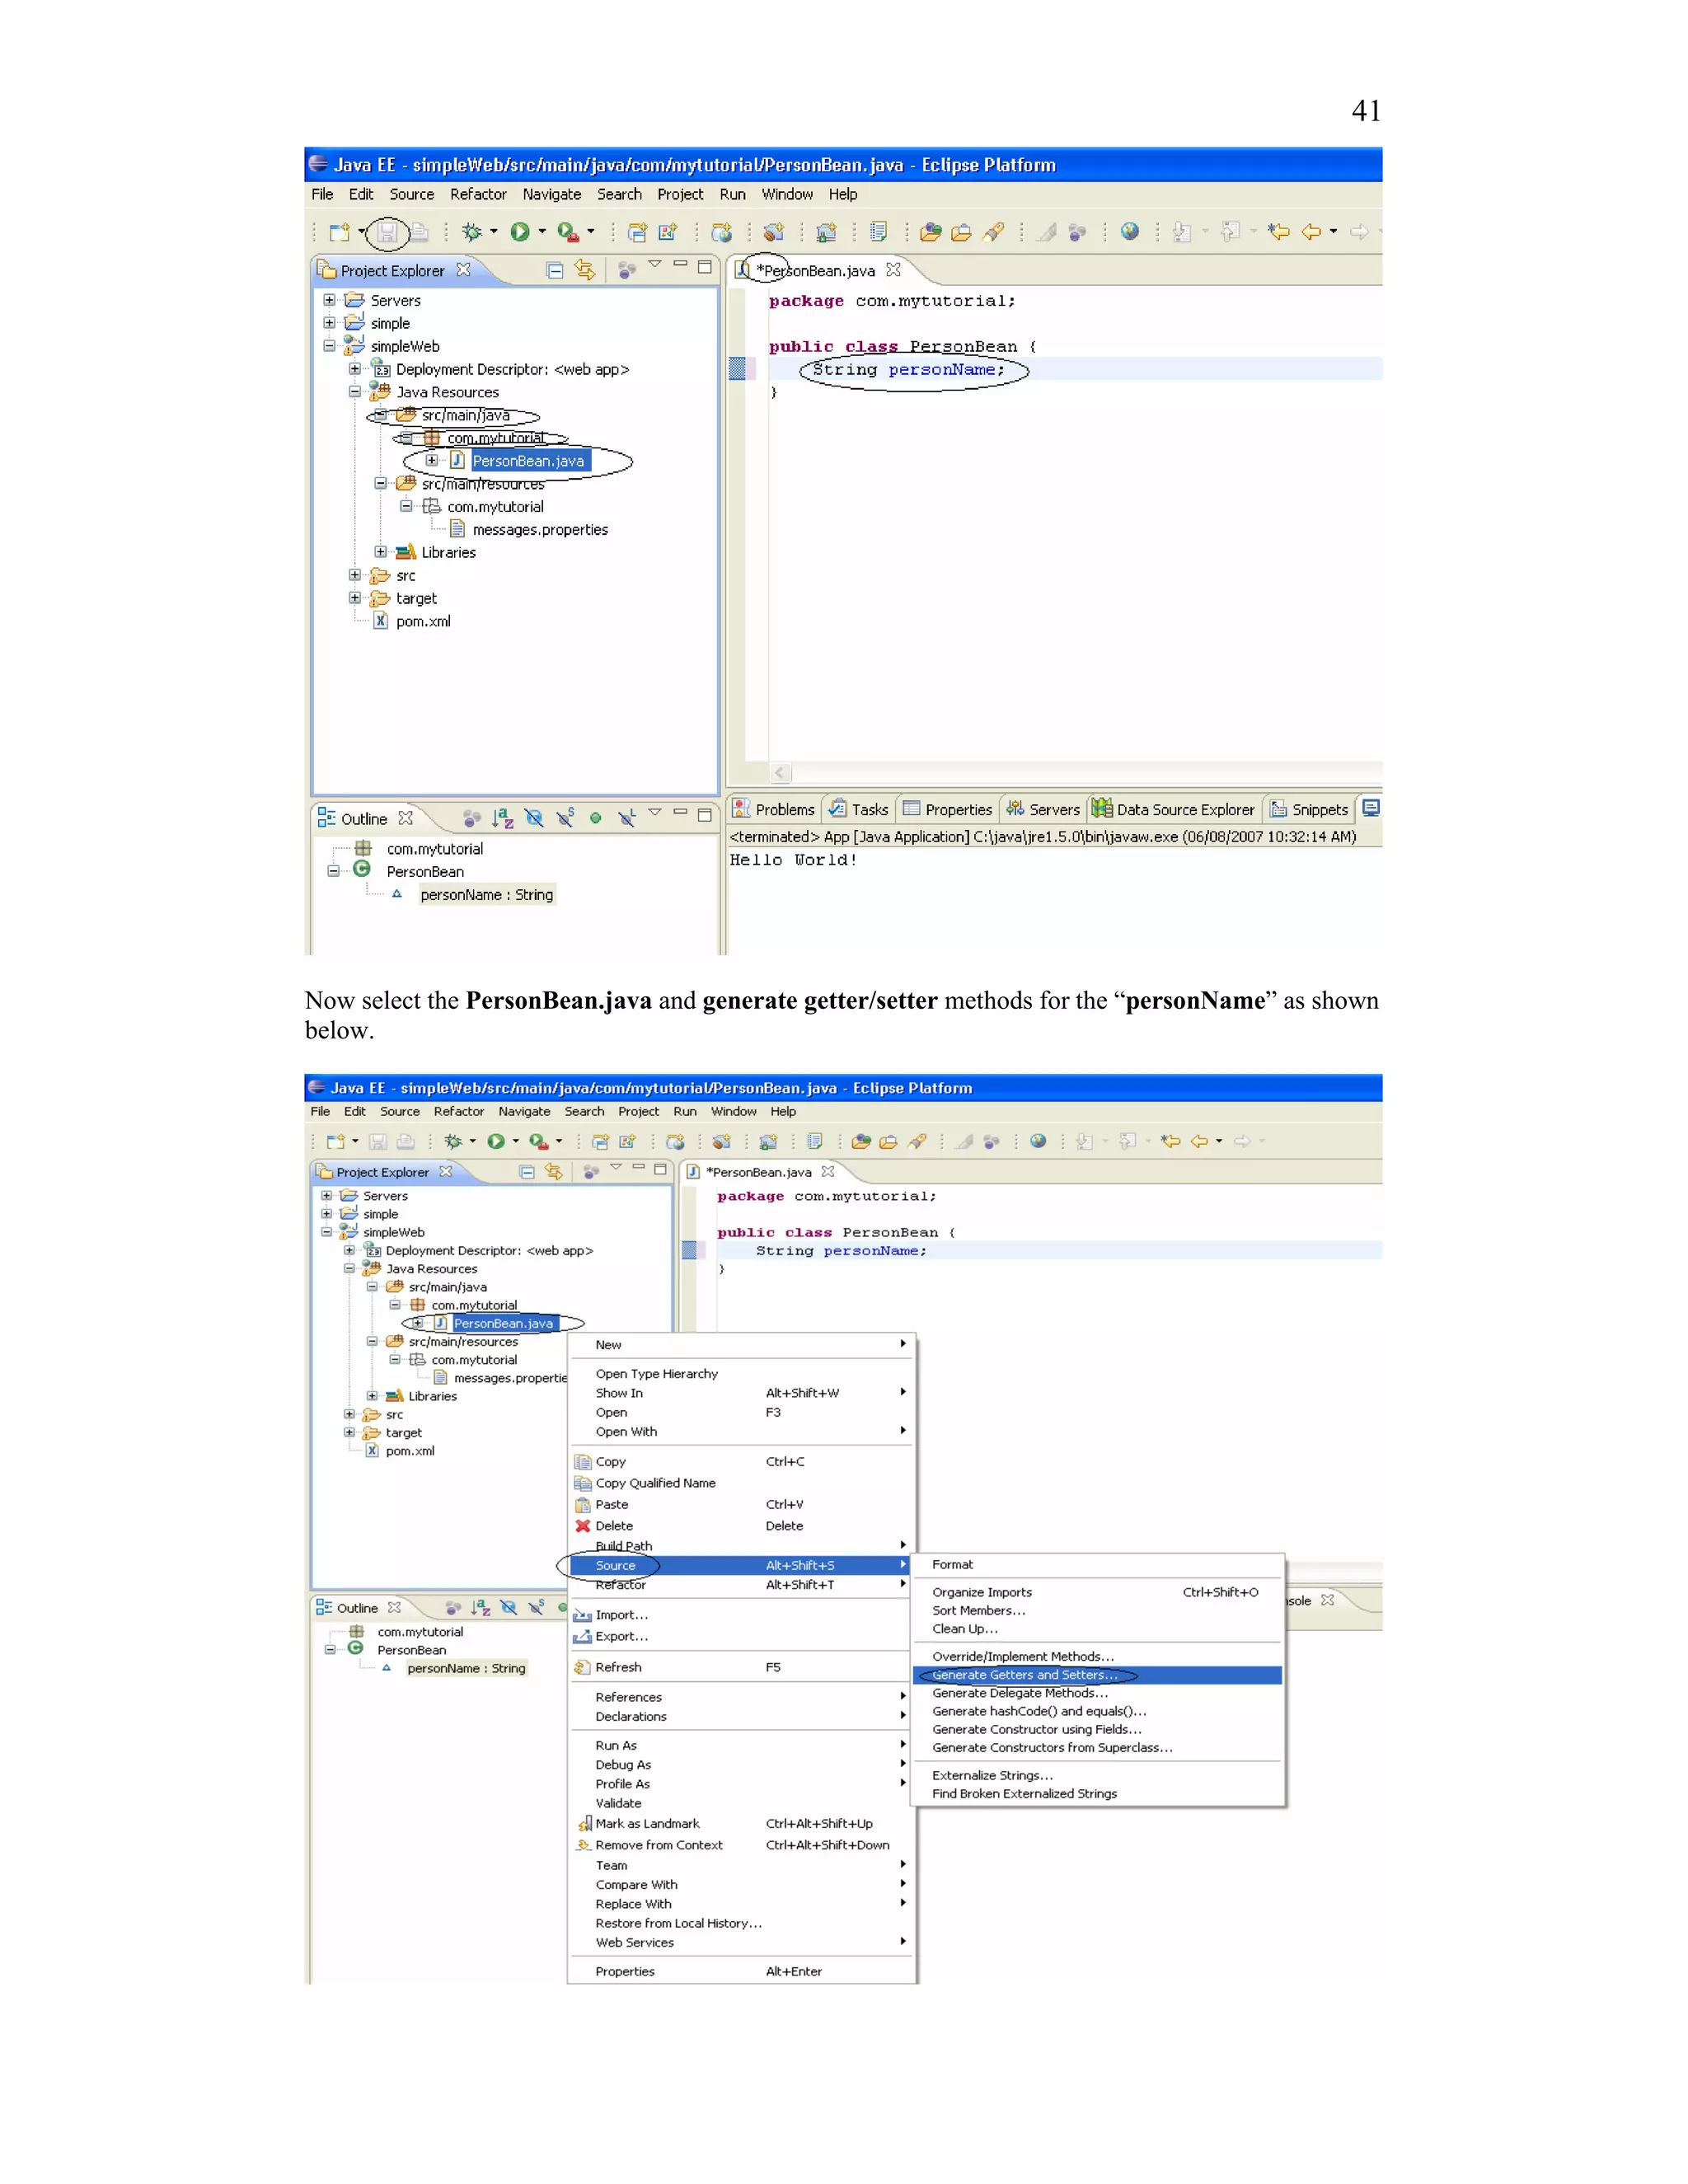Click the Last Edit Location arrow in upper toolbar

(1278, 232)
